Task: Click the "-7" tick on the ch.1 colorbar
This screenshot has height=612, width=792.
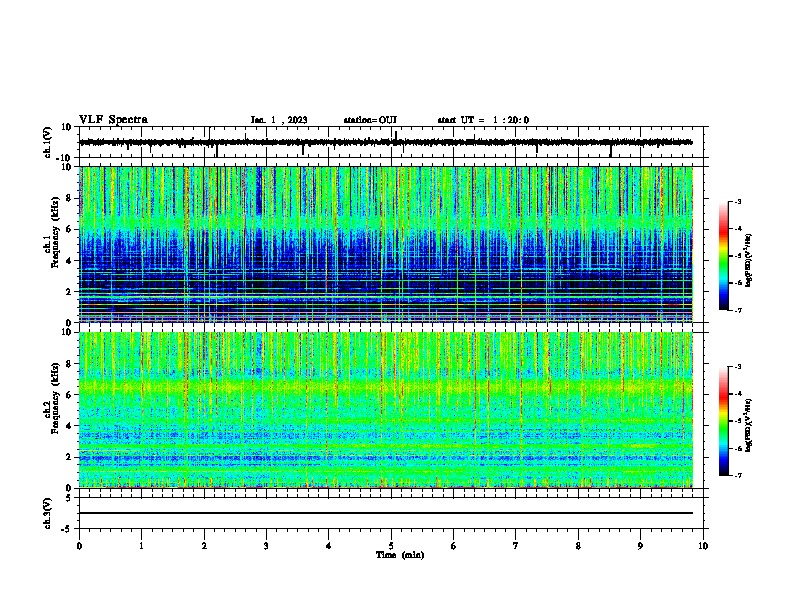Action: click(737, 310)
